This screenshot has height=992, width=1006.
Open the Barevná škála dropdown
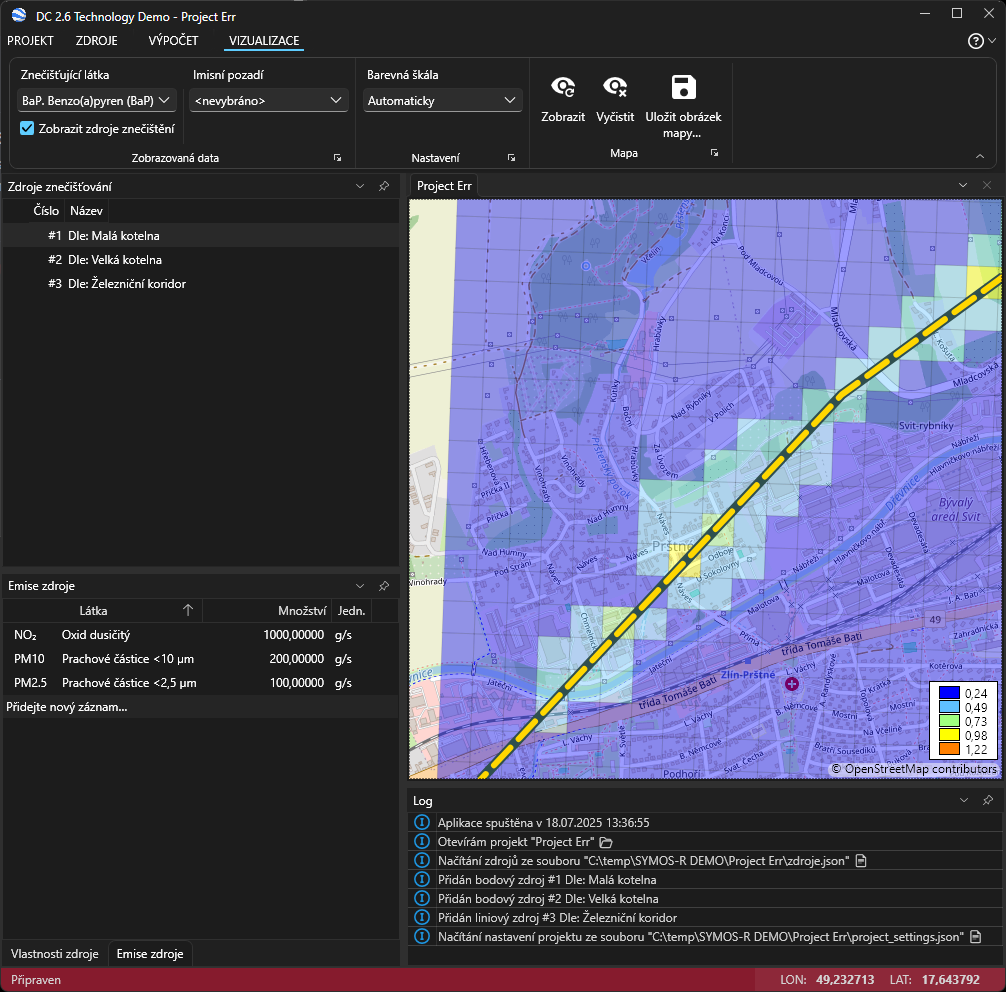(x=442, y=100)
